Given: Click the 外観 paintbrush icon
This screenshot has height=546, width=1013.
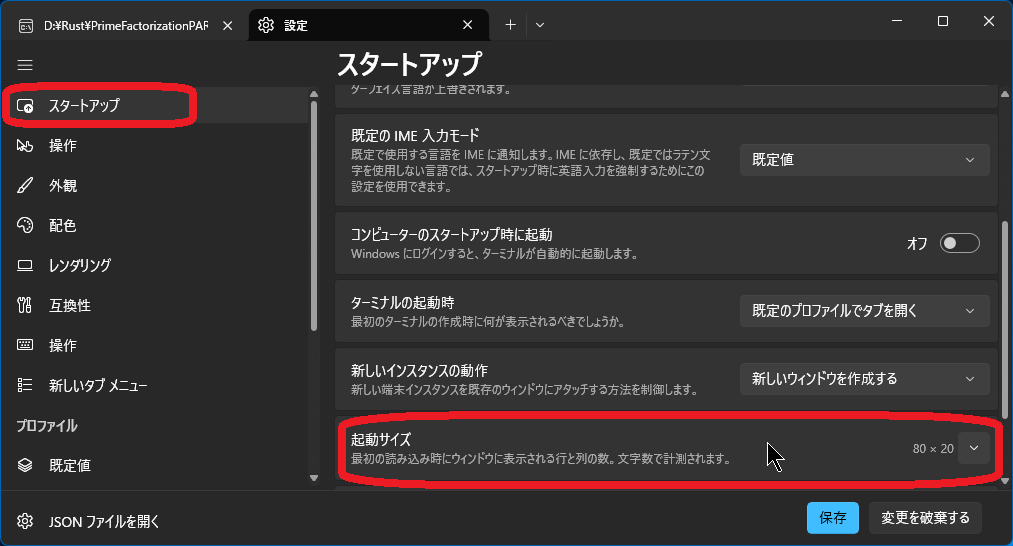Looking at the screenshot, I should click(26, 186).
